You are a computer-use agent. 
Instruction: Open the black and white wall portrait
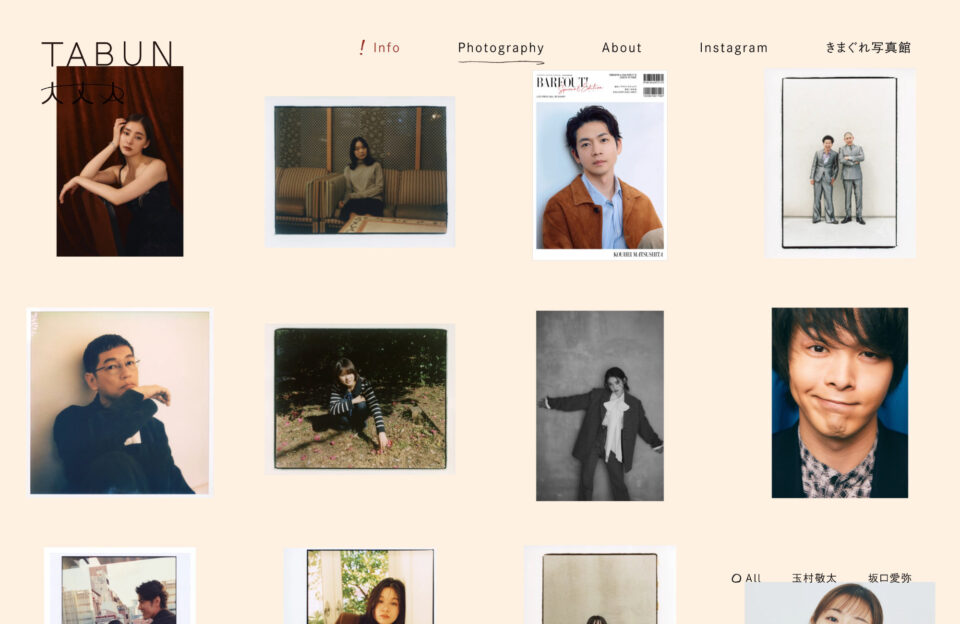pos(600,405)
